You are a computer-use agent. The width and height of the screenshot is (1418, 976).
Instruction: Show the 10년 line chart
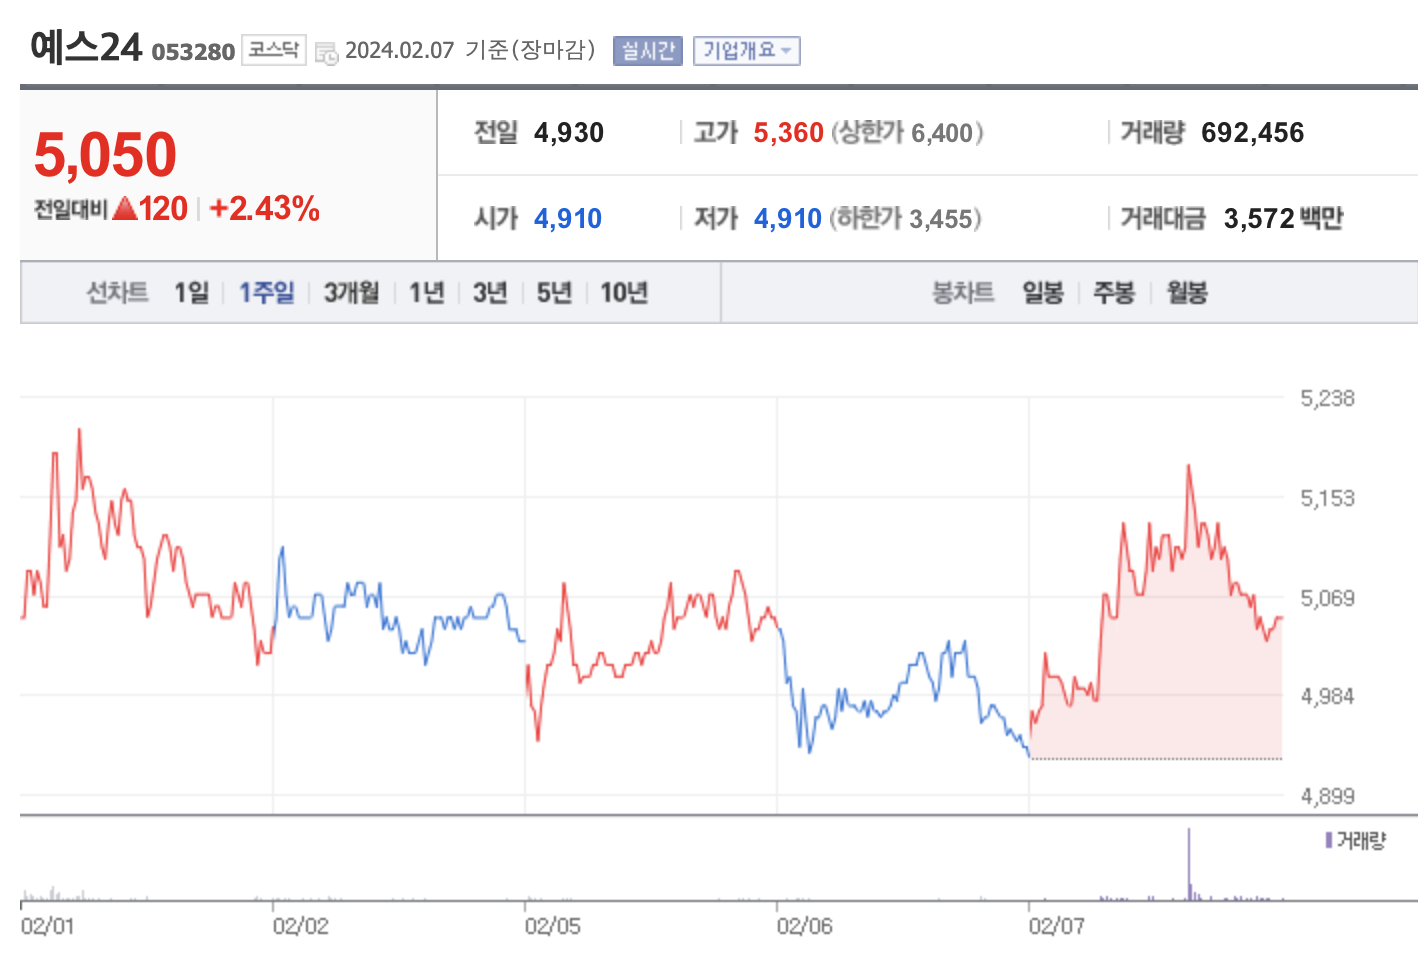[x=624, y=292]
